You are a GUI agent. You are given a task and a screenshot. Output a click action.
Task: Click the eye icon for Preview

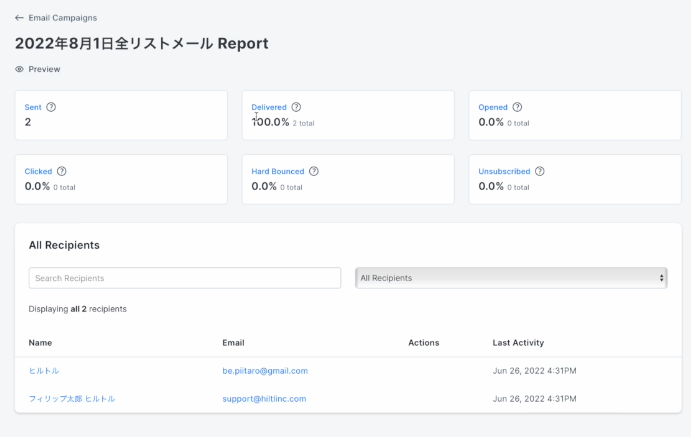coord(20,69)
